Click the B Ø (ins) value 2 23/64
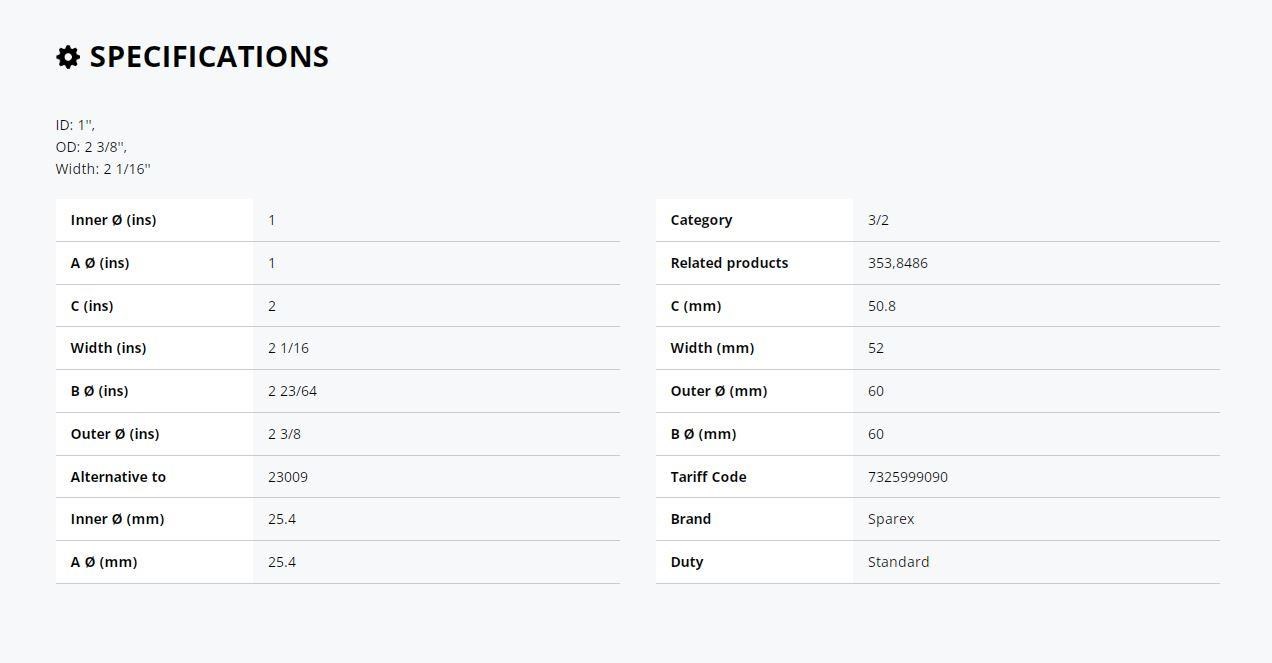 pos(292,391)
